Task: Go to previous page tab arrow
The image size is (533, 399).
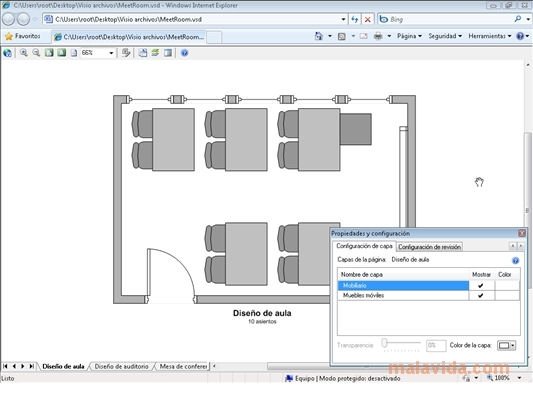Action: (x=14, y=366)
